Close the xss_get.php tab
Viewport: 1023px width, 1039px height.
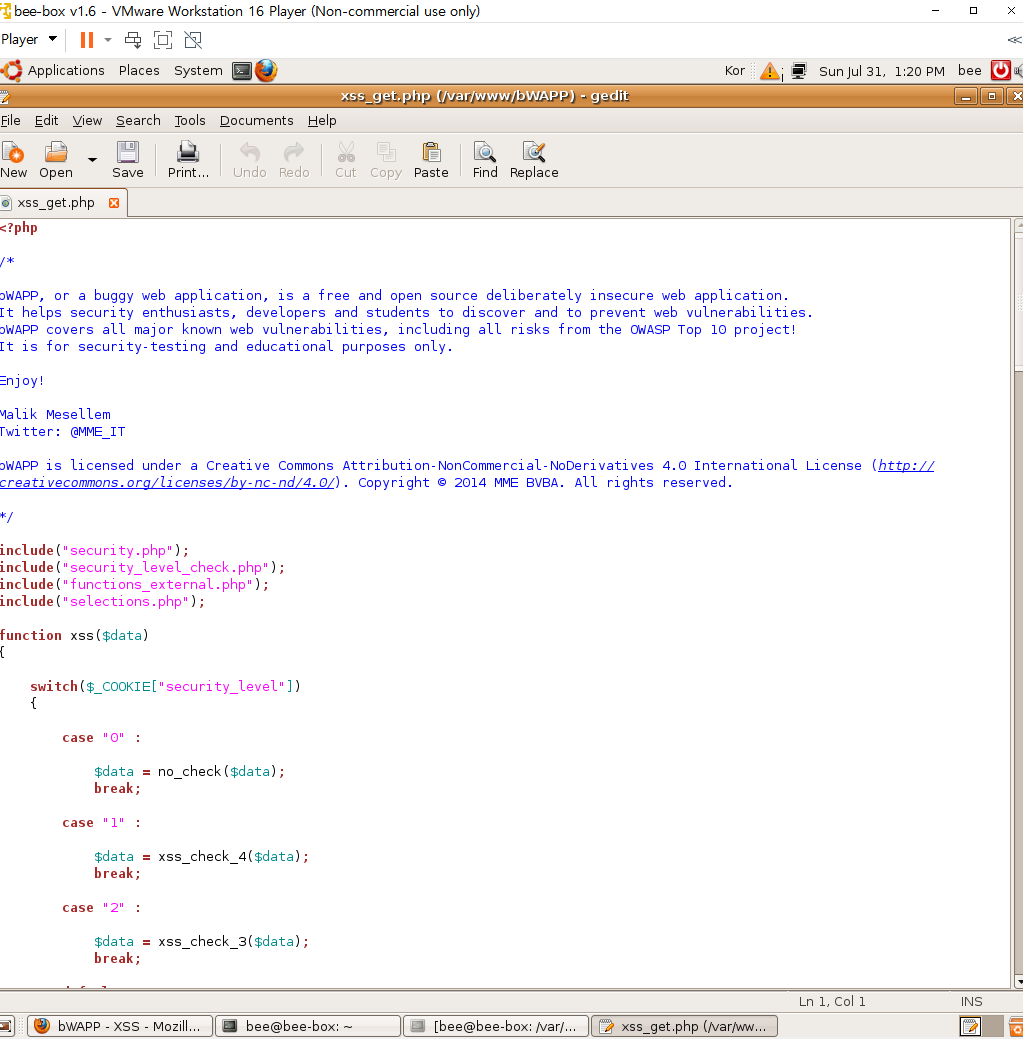[x=114, y=203]
